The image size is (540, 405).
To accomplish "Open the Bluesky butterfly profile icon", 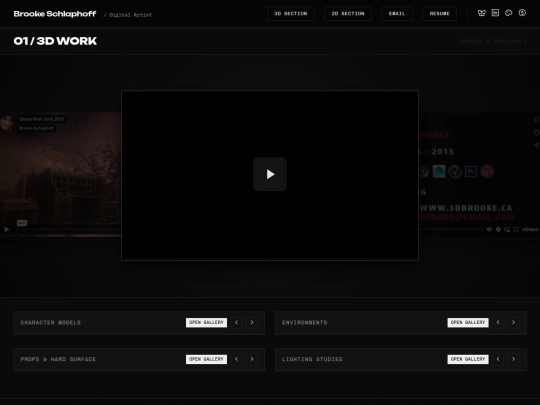I will [x=481, y=13].
